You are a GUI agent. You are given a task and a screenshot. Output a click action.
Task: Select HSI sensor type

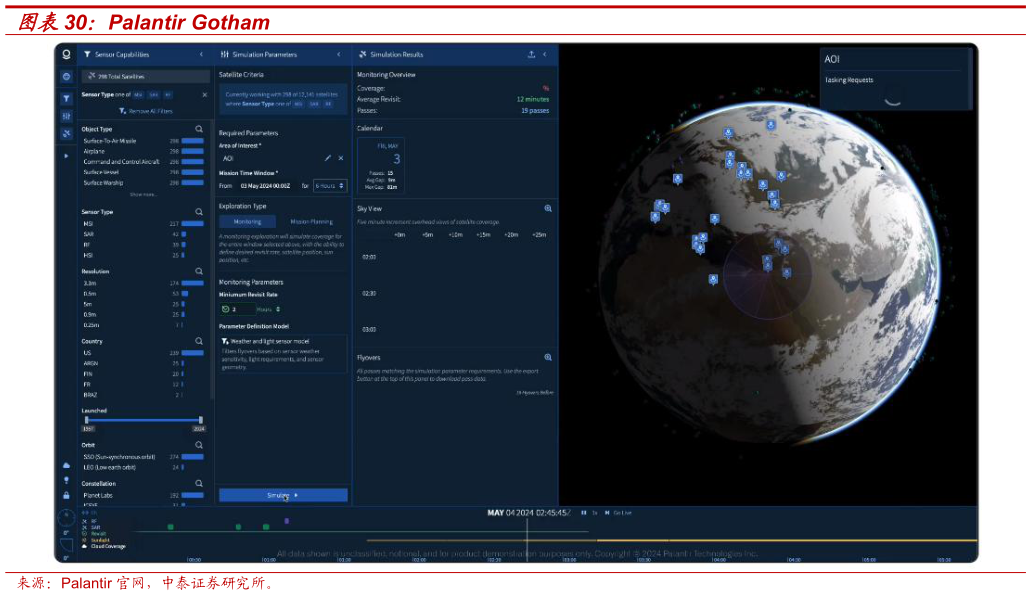click(x=143, y=255)
